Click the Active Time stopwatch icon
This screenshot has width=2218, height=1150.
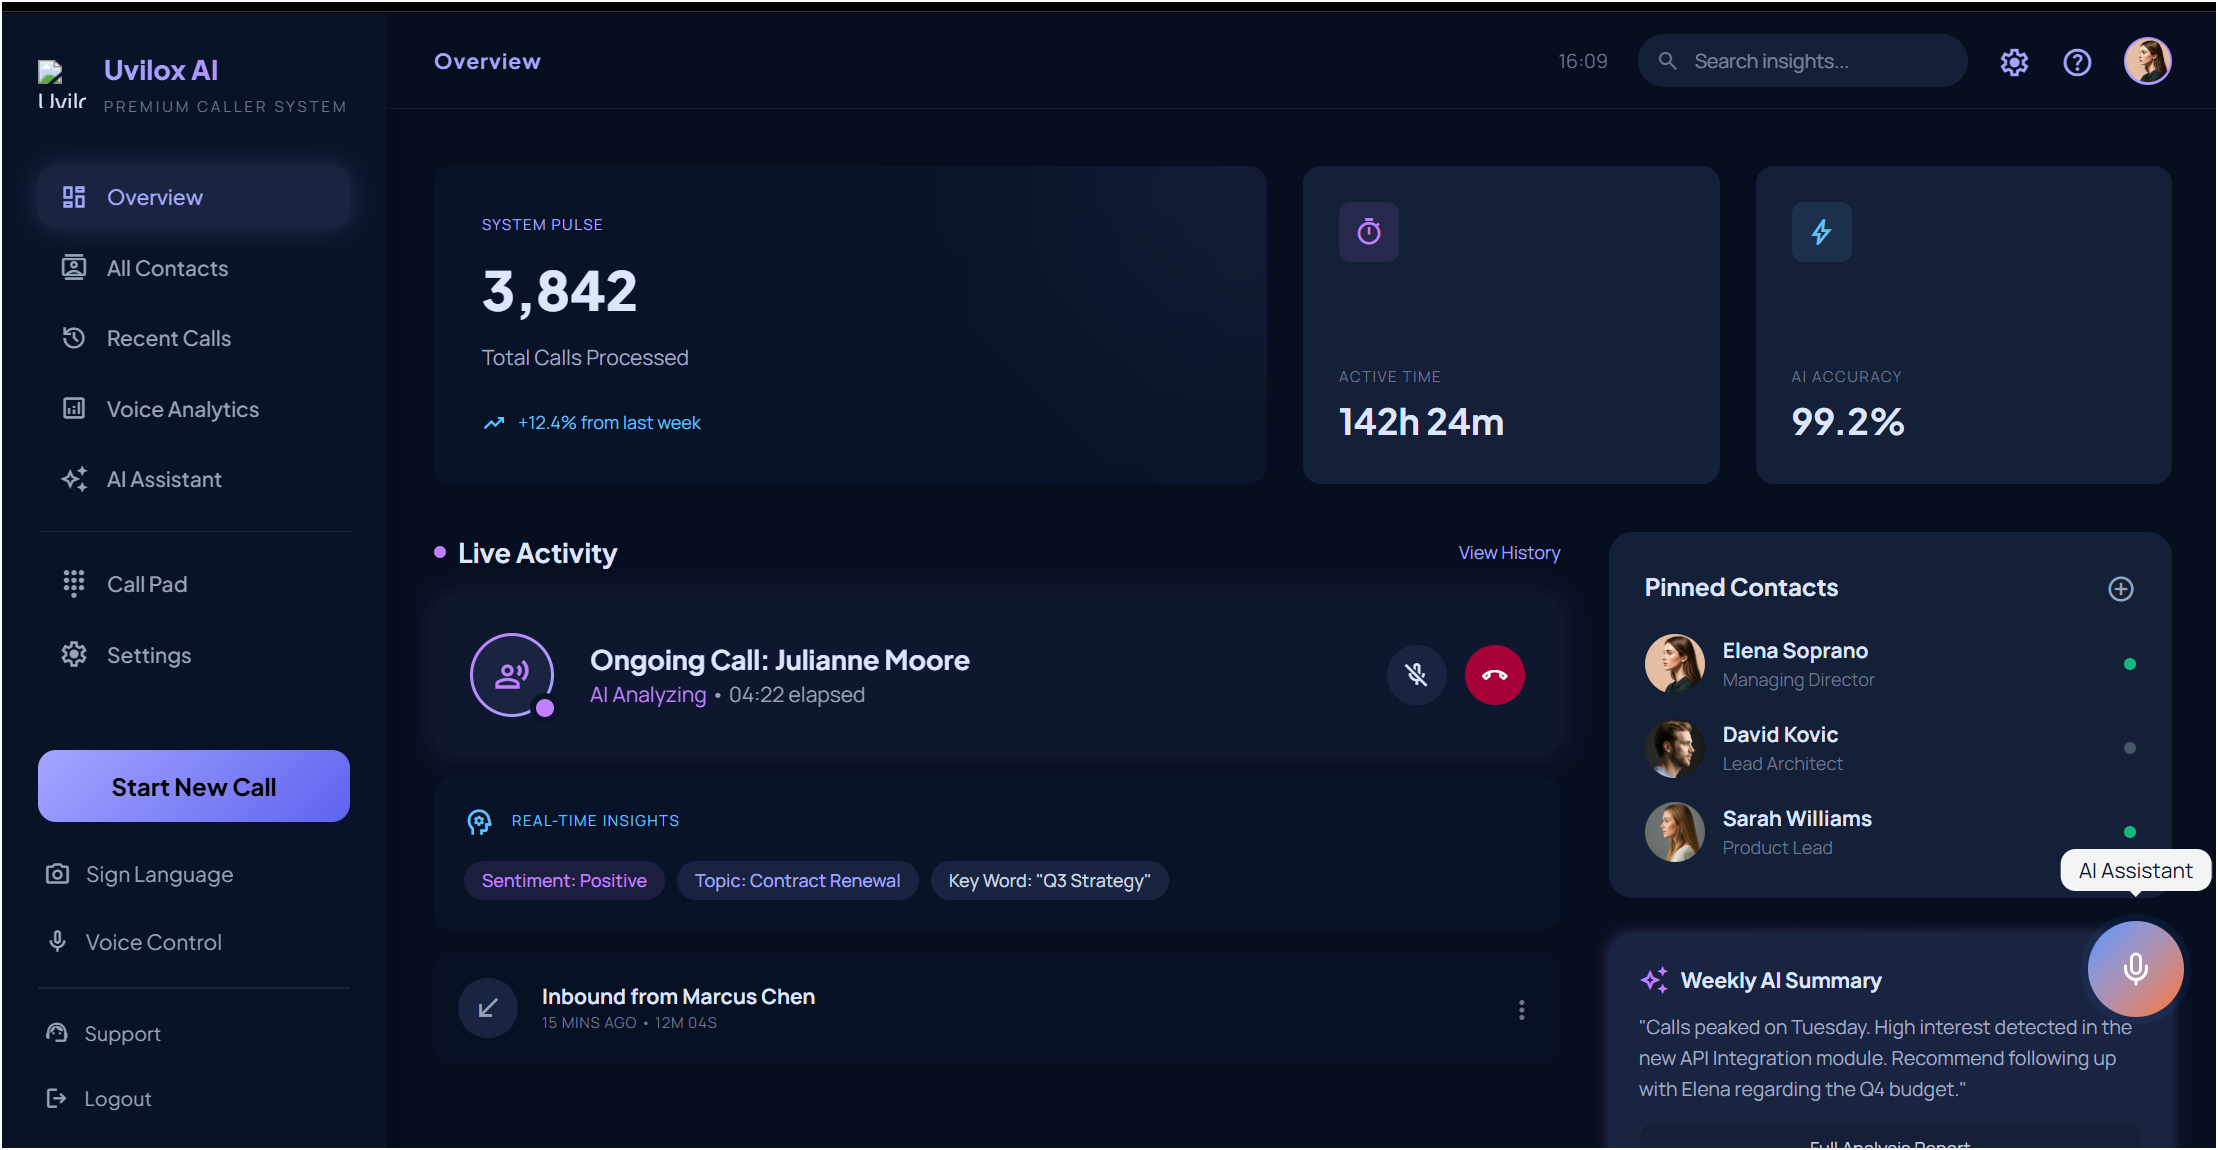point(1369,232)
